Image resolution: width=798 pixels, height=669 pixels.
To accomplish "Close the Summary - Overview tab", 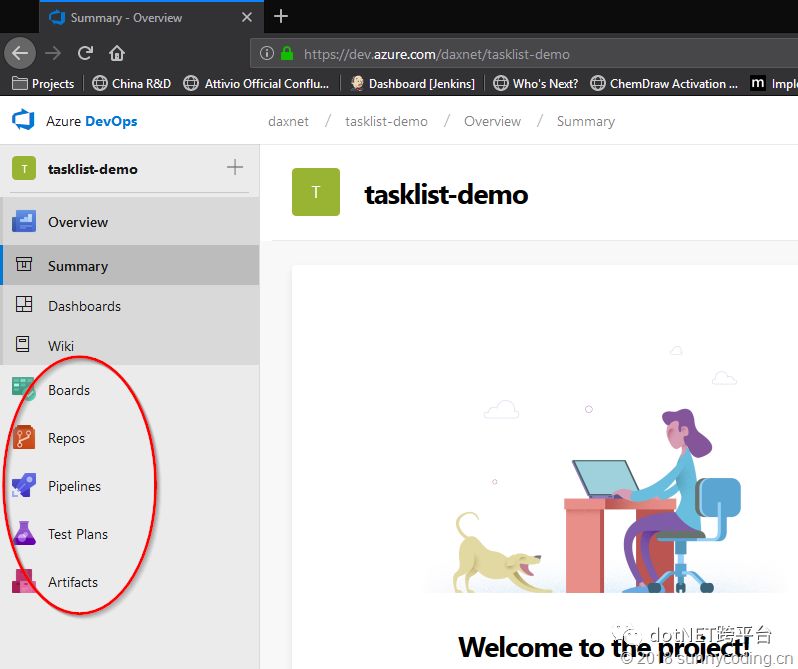I will click(247, 17).
